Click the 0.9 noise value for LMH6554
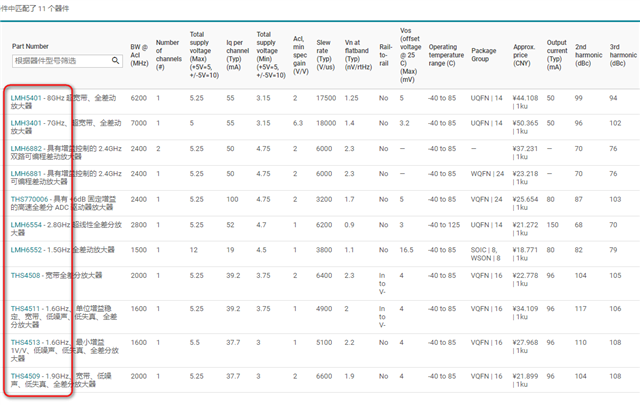 point(349,225)
